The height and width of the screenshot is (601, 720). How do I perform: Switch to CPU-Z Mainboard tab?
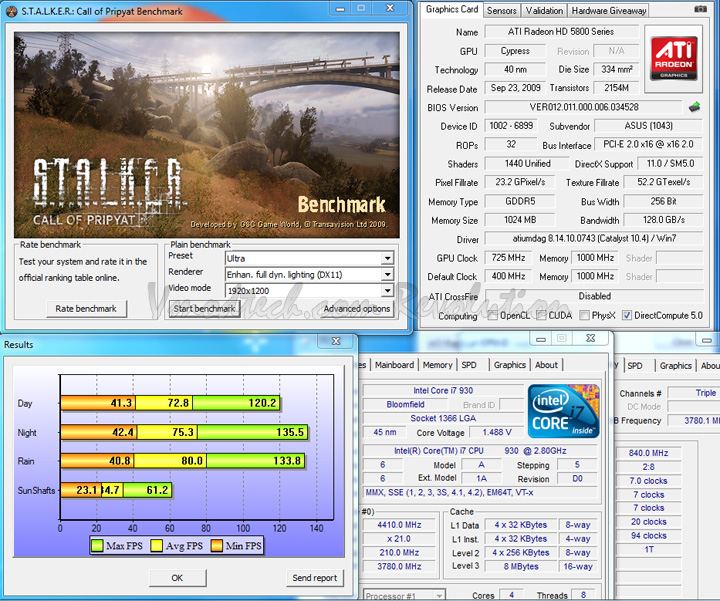[394, 365]
